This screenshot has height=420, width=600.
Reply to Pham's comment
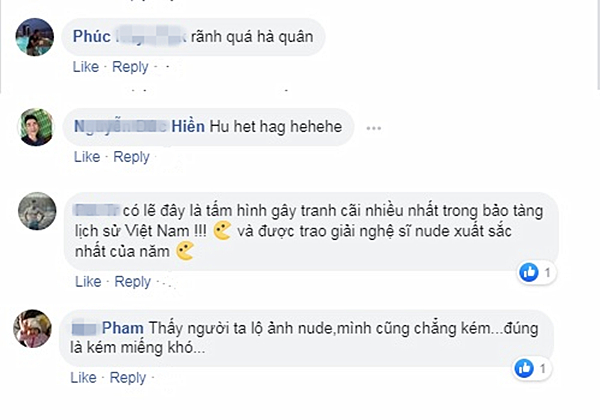[130, 378]
